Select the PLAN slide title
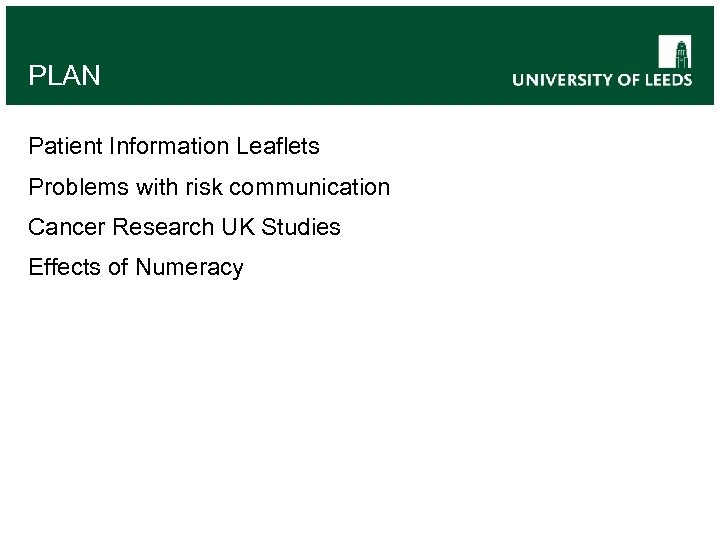 point(65,76)
